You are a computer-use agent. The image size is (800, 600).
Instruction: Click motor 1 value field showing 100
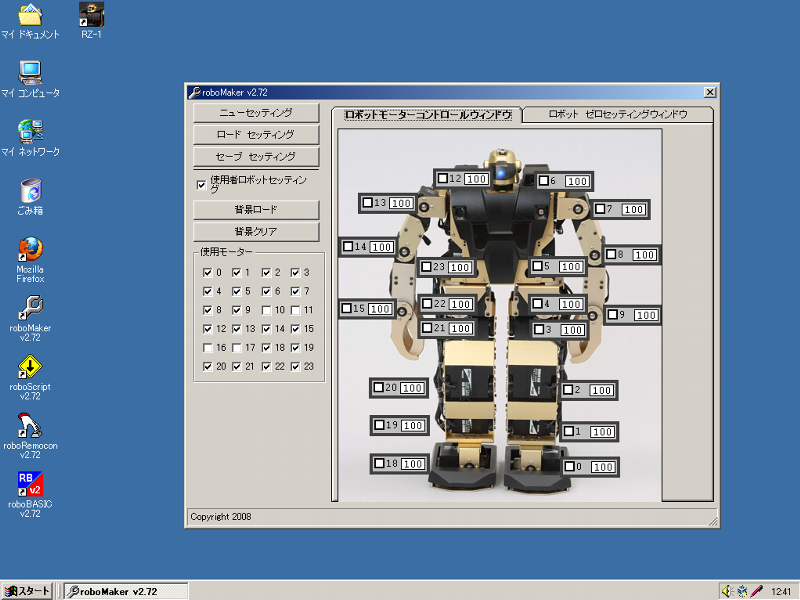[602, 432]
